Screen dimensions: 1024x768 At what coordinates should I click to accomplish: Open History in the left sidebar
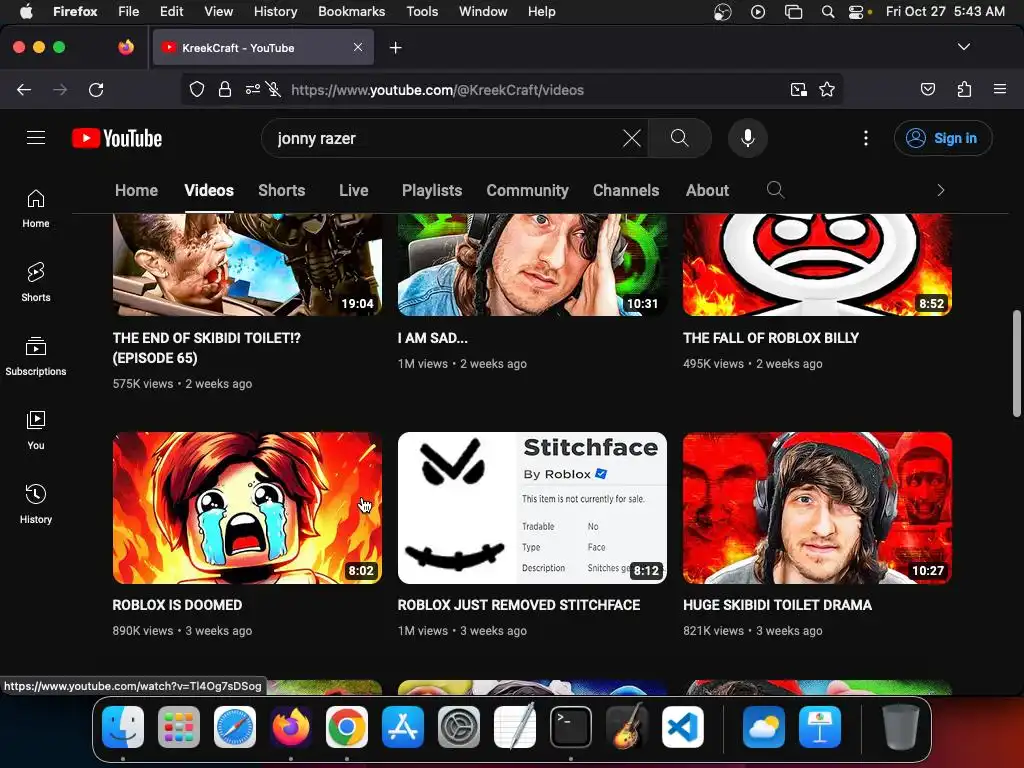(36, 504)
